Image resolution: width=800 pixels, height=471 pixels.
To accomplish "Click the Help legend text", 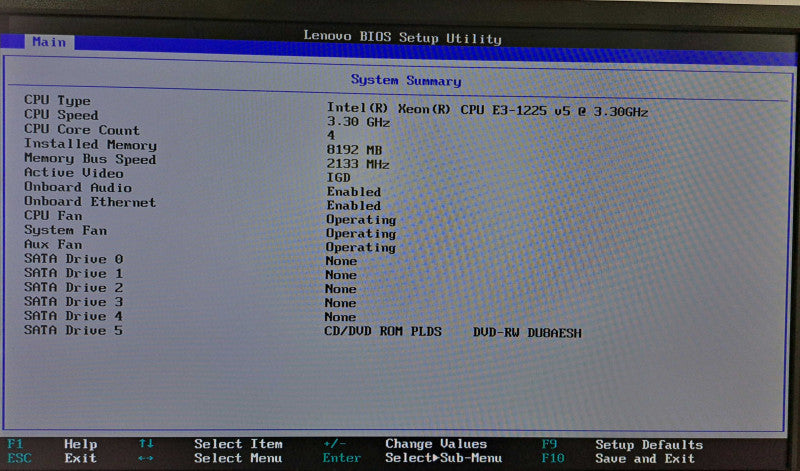I will (x=81, y=444).
